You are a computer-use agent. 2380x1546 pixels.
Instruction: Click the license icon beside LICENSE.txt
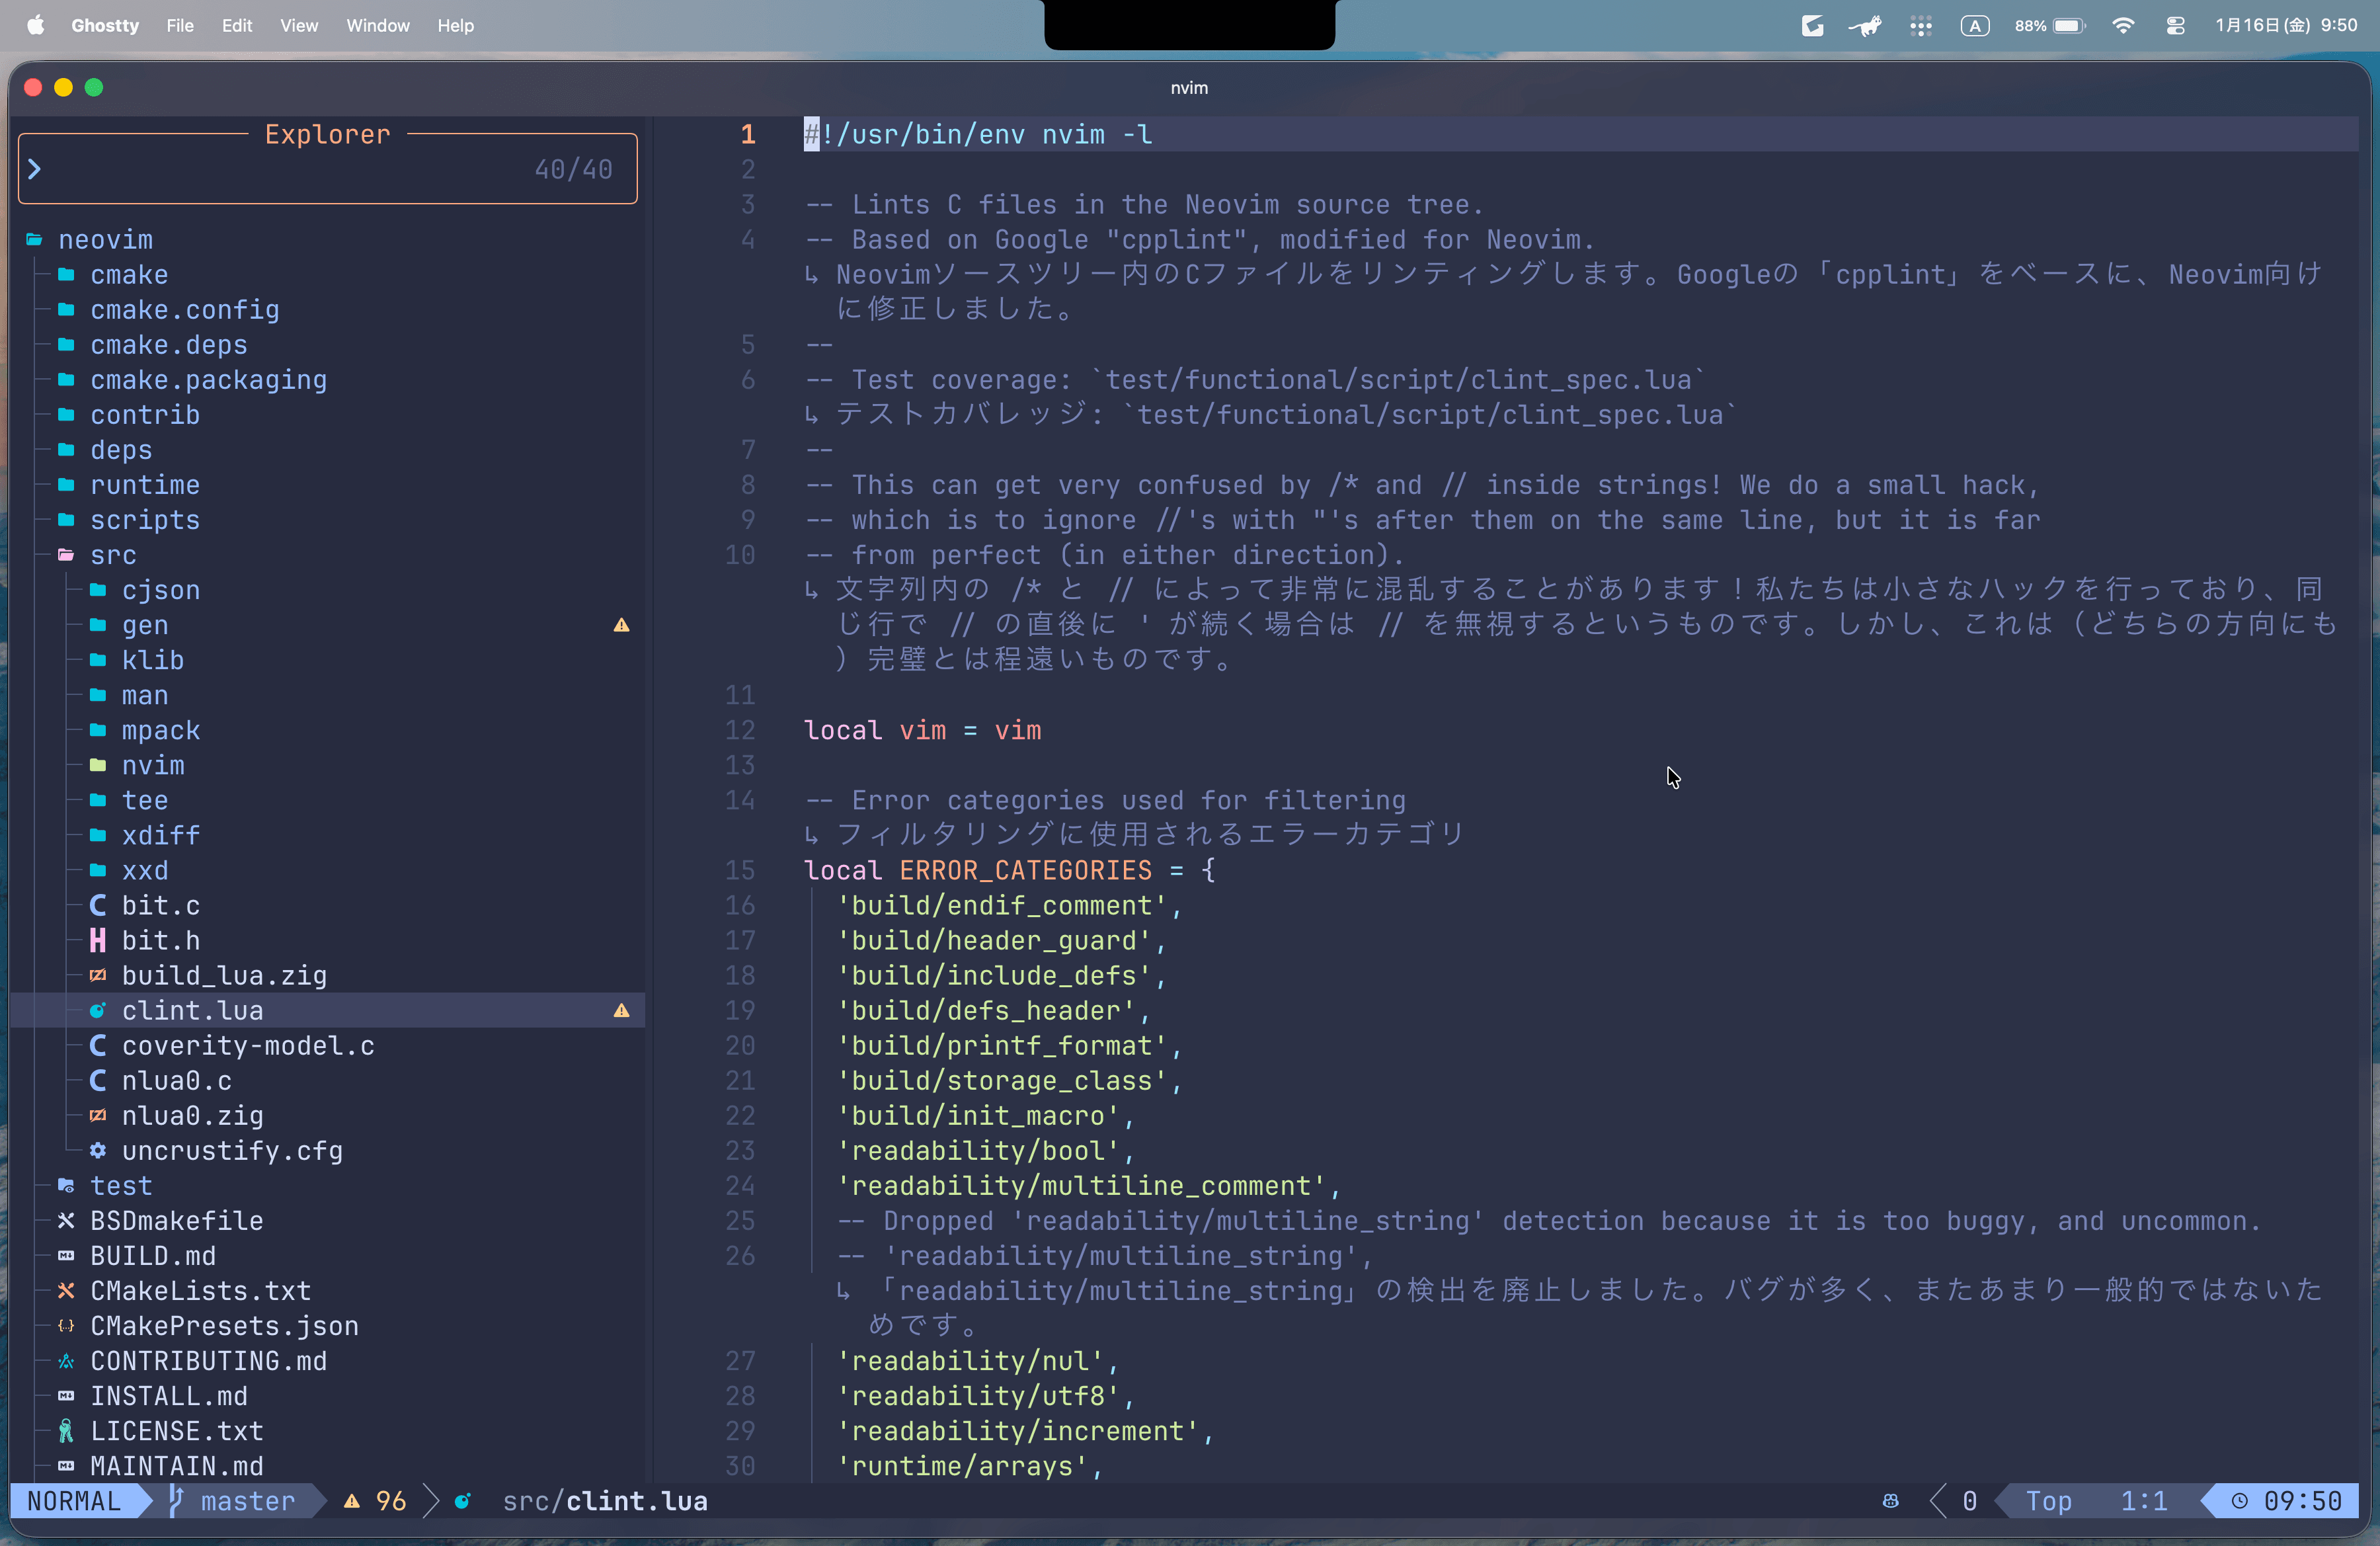[x=66, y=1430]
